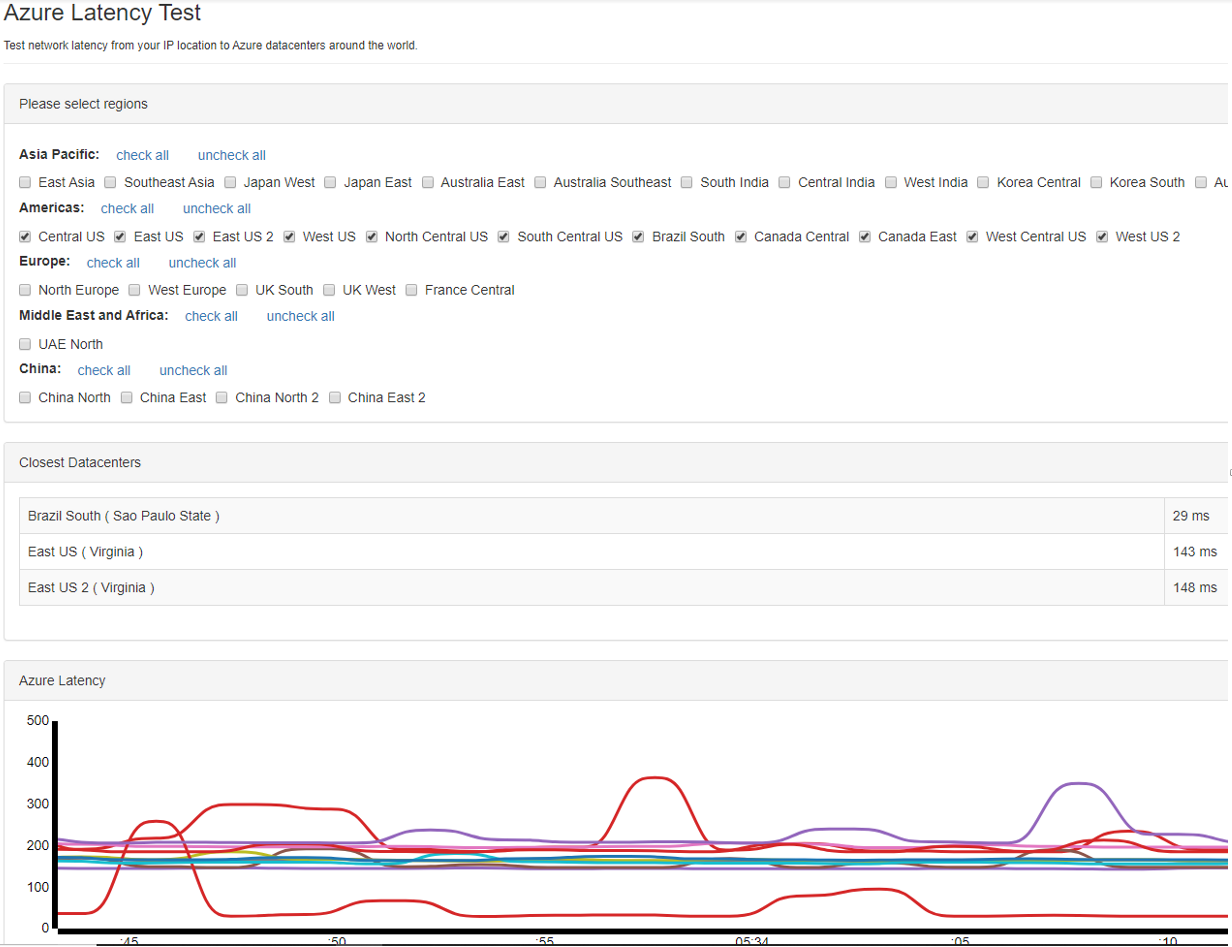
Task: Click Europe check all link
Action: coord(113,263)
